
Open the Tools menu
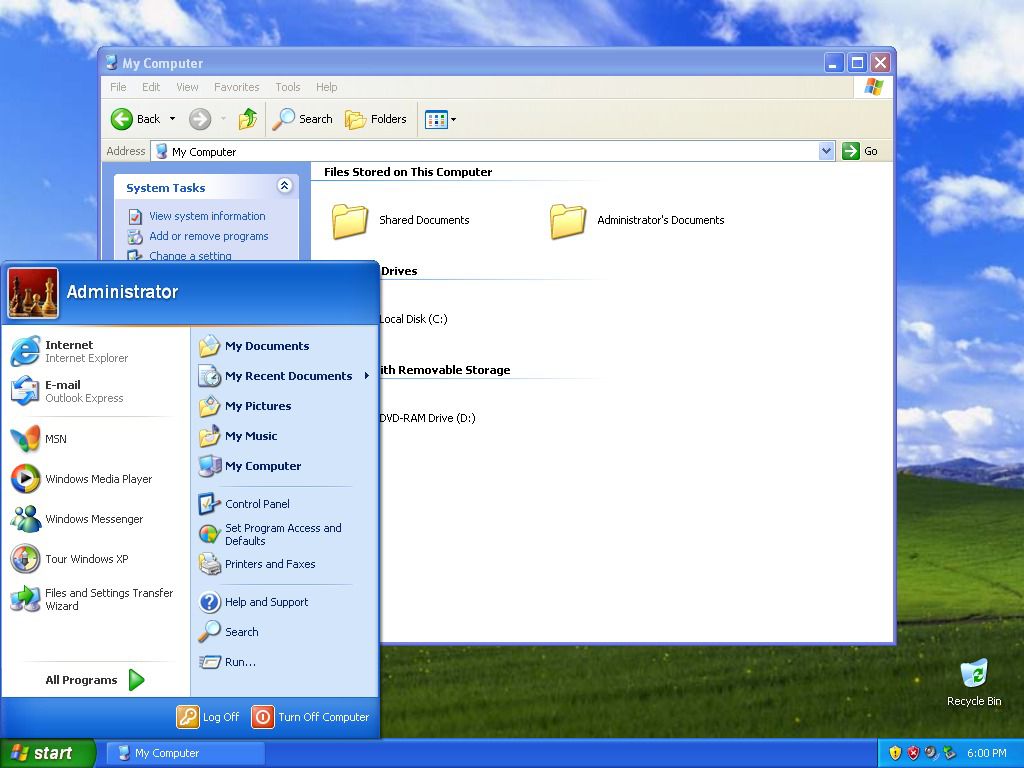287,87
